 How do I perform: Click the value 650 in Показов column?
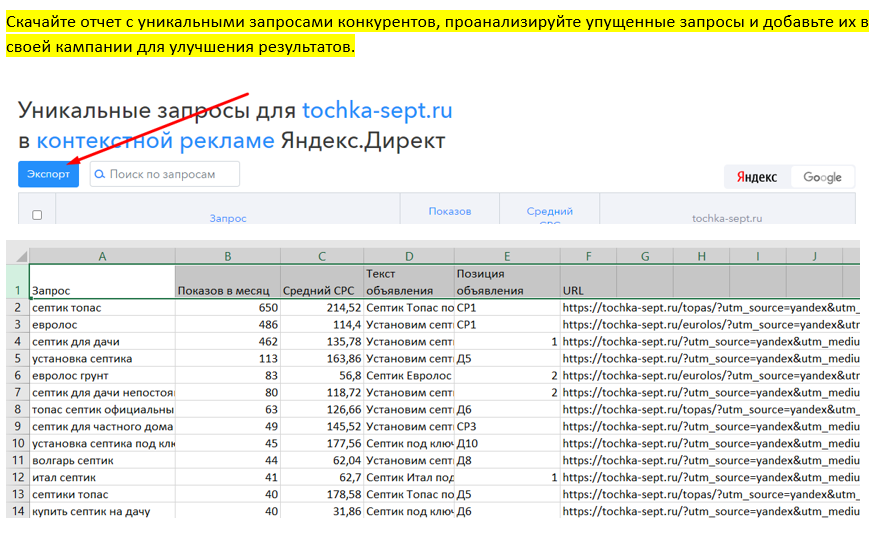[x=228, y=307]
